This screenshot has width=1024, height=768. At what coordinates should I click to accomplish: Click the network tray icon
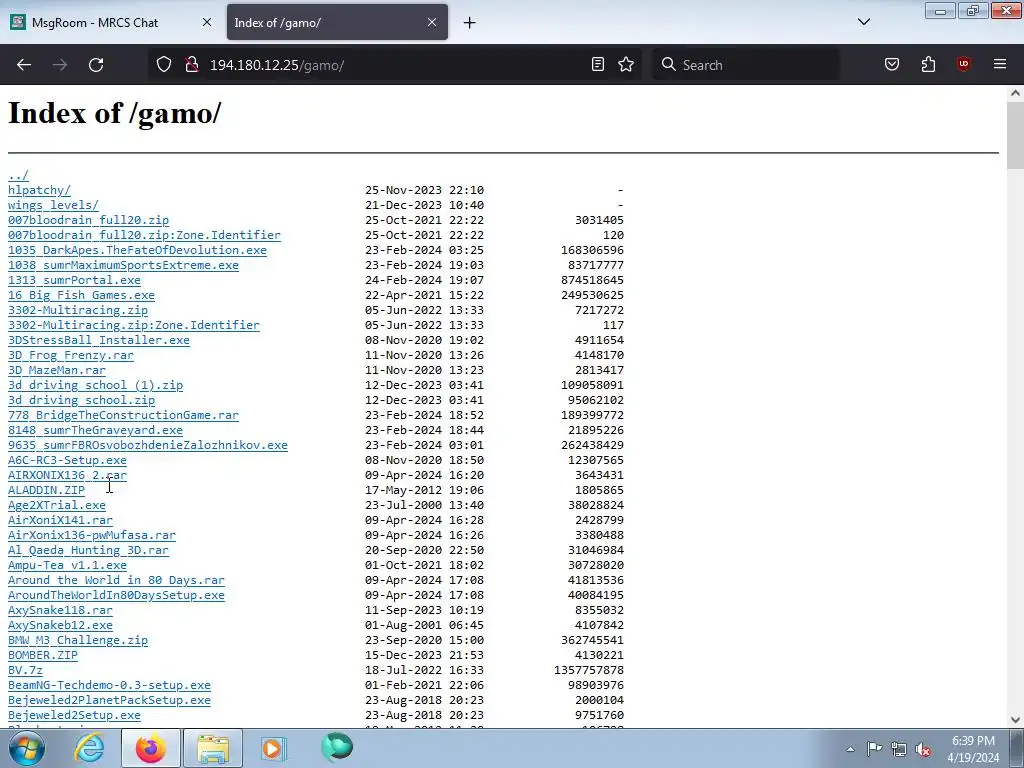pos(899,749)
